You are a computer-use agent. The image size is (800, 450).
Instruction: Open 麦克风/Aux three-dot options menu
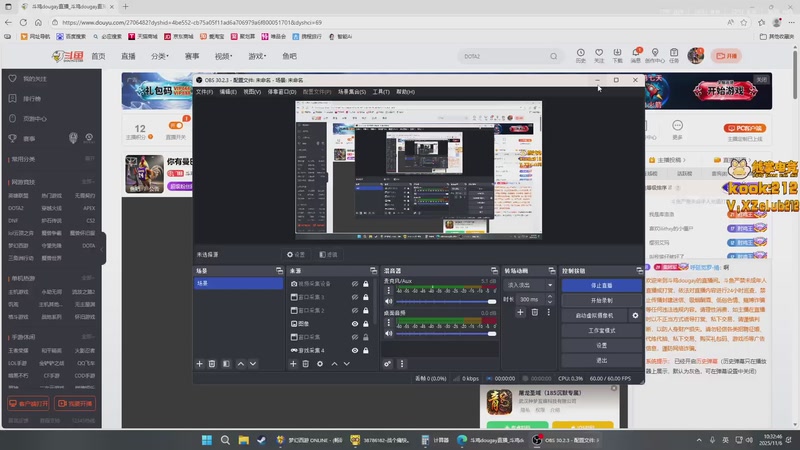coord(389,290)
